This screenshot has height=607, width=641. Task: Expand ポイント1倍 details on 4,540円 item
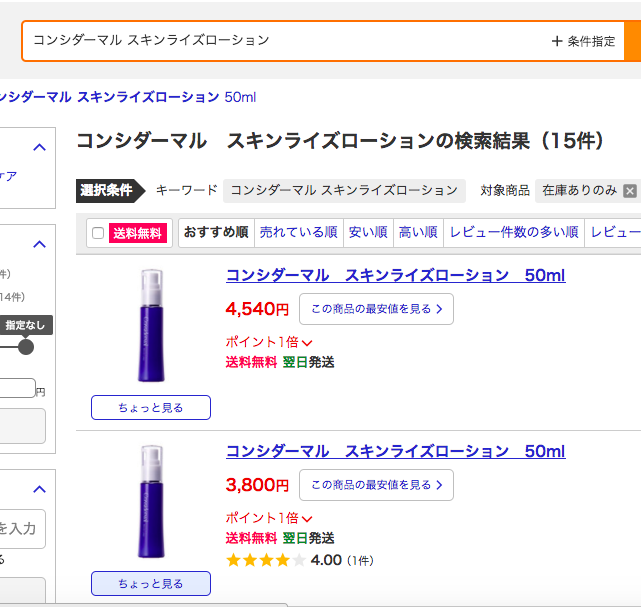tap(269, 342)
